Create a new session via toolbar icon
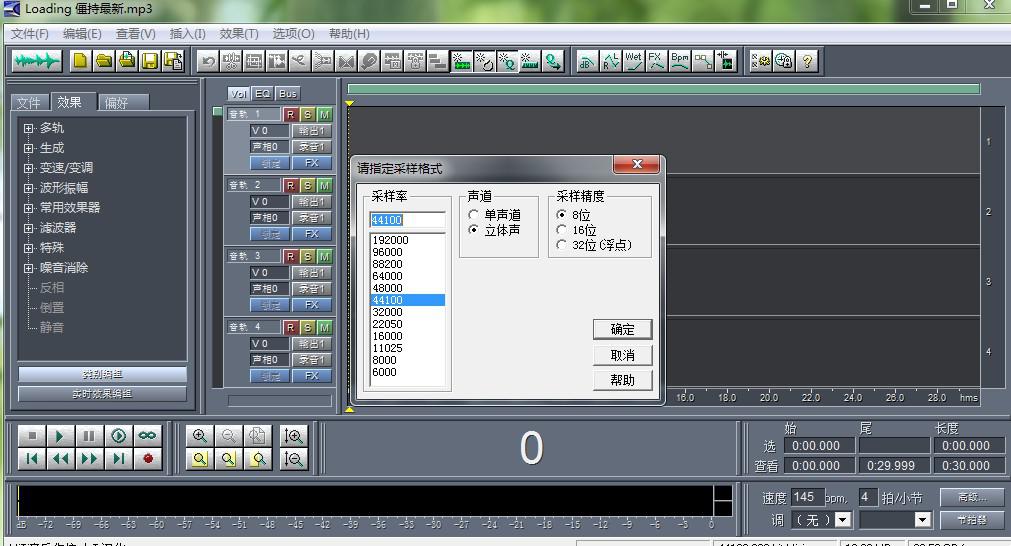Viewport: 1011px width, 546px height. coord(80,61)
